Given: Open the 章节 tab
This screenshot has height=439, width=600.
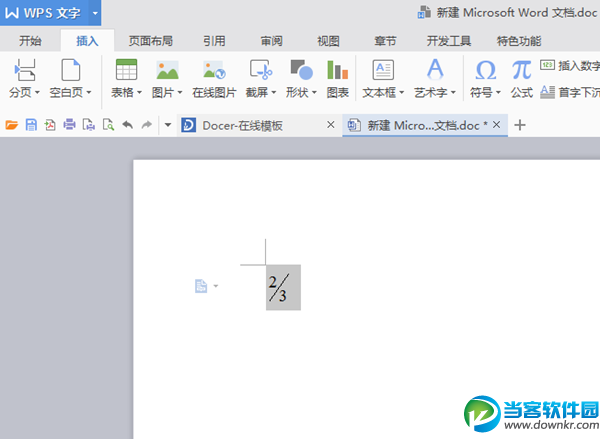Looking at the screenshot, I should (x=385, y=41).
